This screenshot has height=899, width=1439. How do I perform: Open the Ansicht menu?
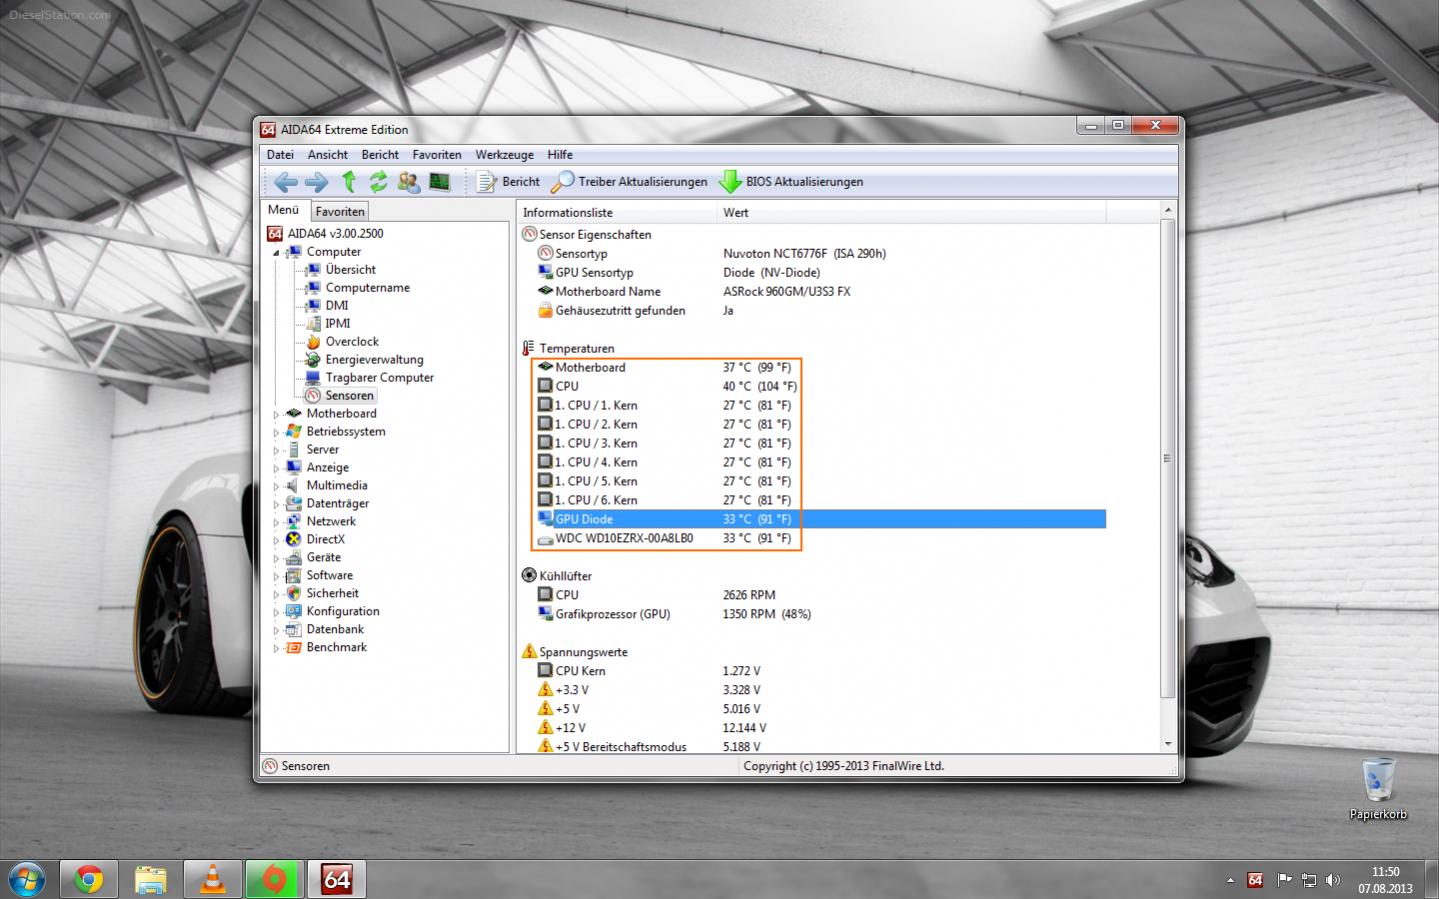(328, 155)
